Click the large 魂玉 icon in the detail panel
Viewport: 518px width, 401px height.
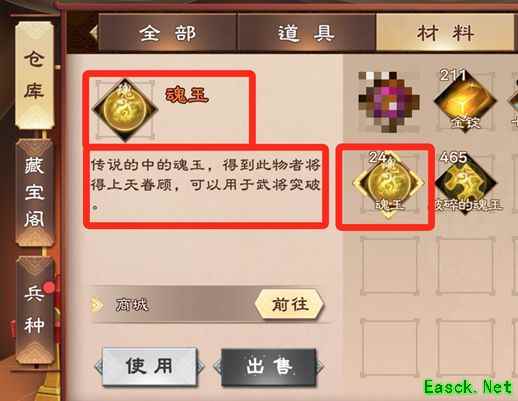125,110
